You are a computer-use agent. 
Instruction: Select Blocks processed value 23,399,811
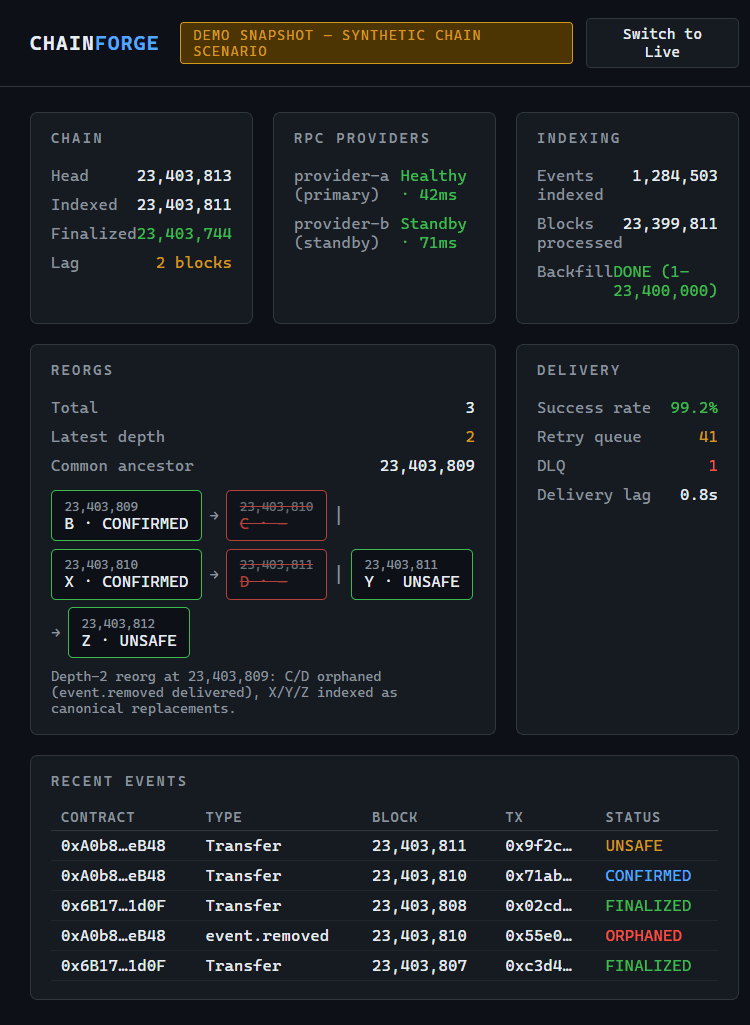coord(670,224)
